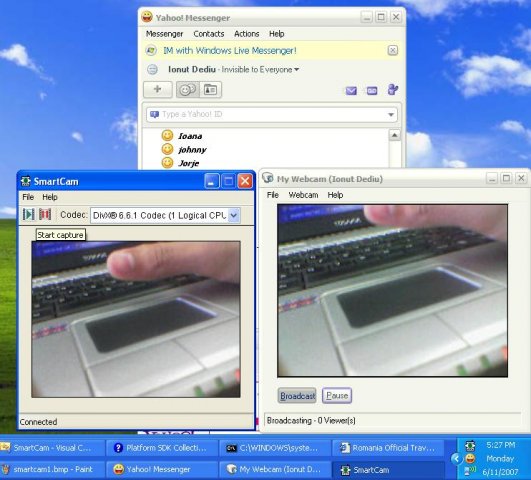The width and height of the screenshot is (531, 480).
Task: Open the Yahoo mail envelope icon
Action: click(x=351, y=91)
